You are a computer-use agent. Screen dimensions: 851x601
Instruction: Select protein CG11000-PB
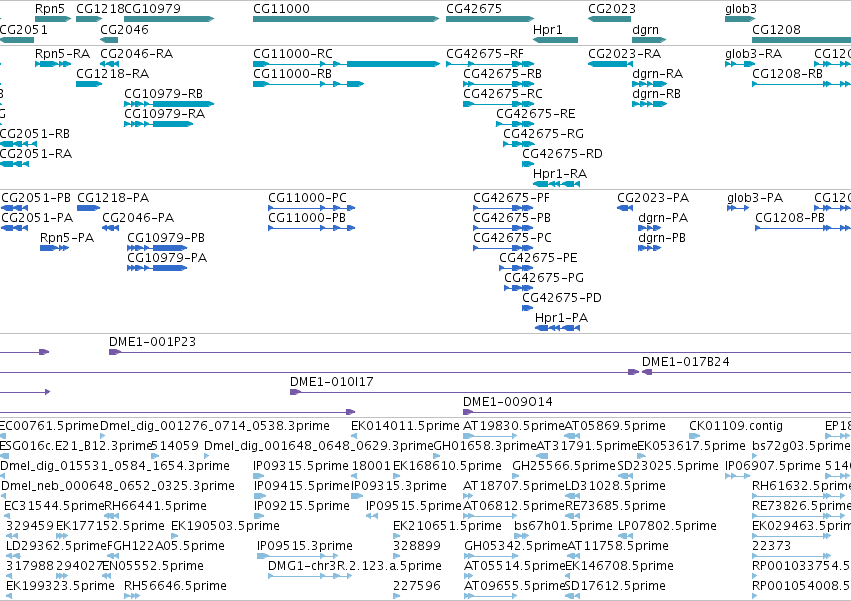(x=312, y=228)
